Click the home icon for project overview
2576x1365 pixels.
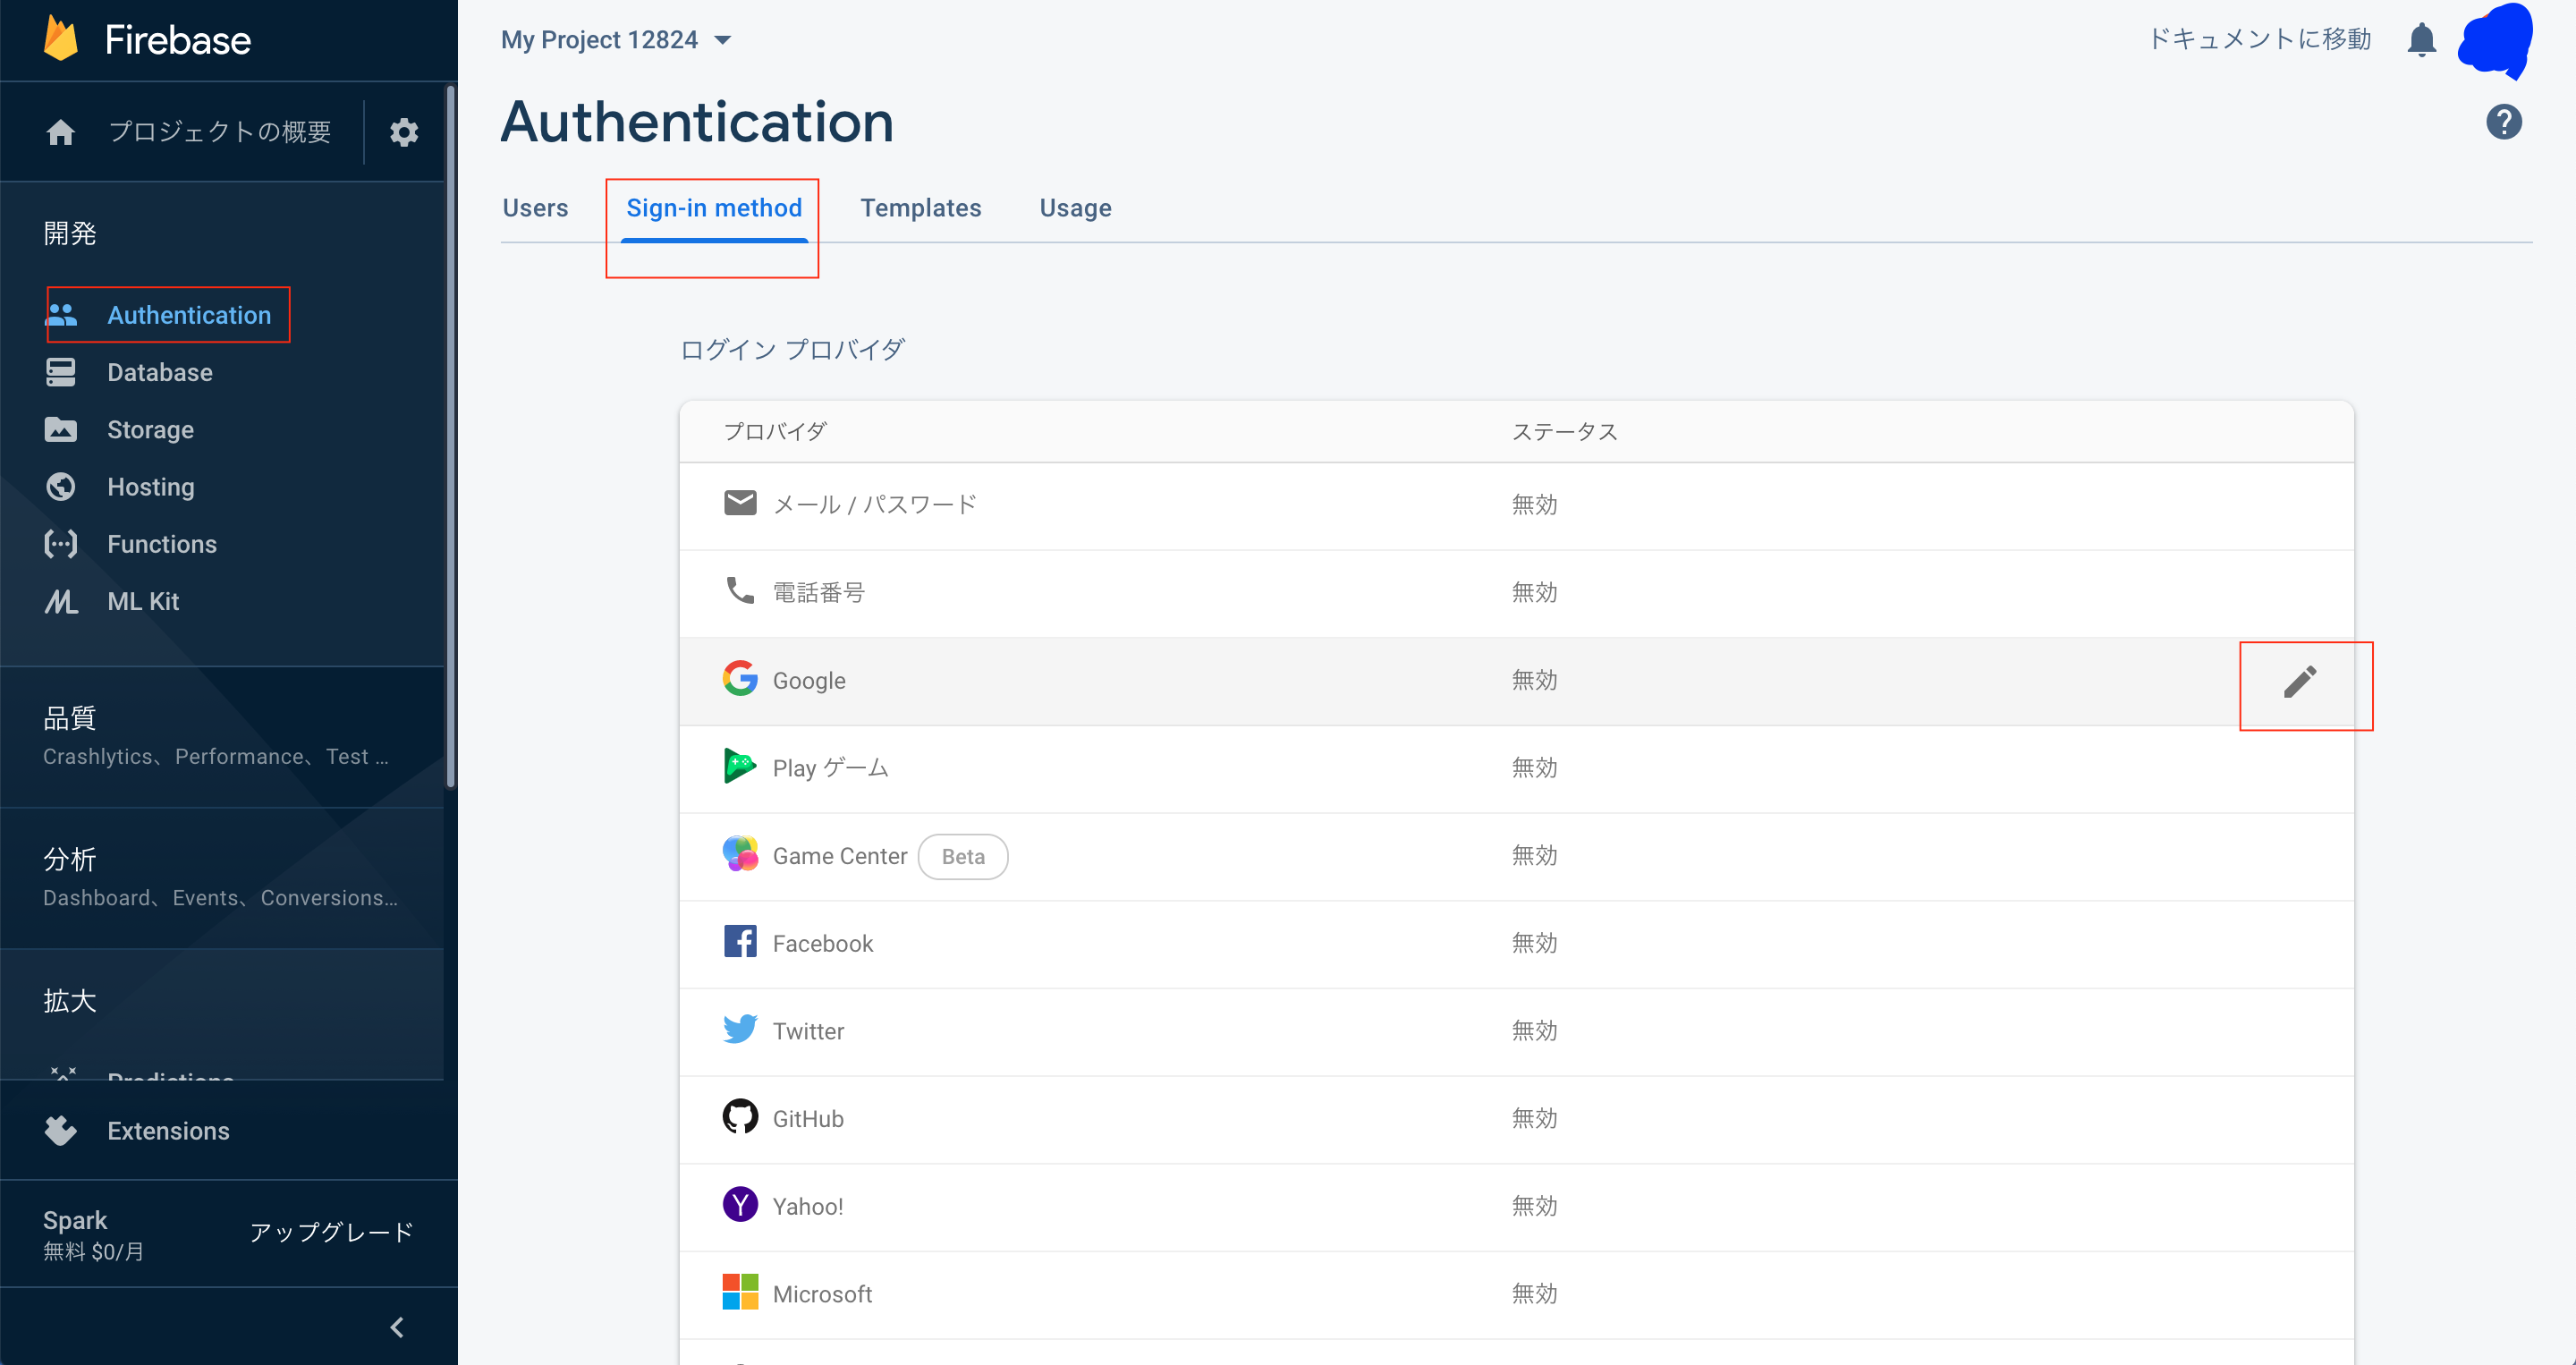[61, 132]
